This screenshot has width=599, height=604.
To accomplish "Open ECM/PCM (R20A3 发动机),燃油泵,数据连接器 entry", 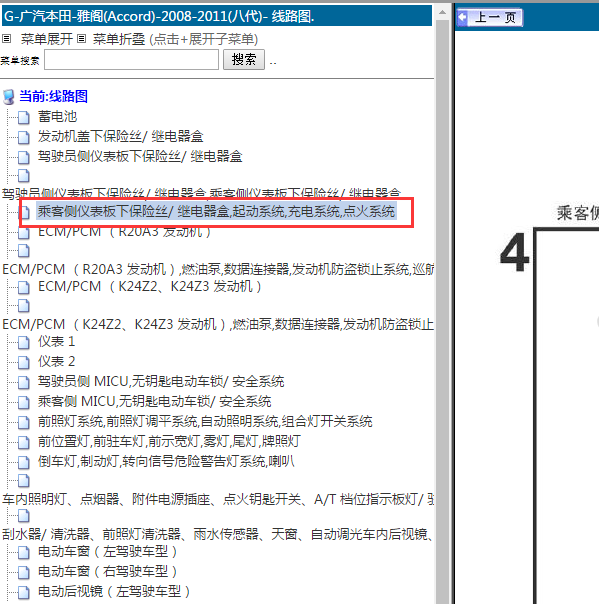I will point(218,269).
